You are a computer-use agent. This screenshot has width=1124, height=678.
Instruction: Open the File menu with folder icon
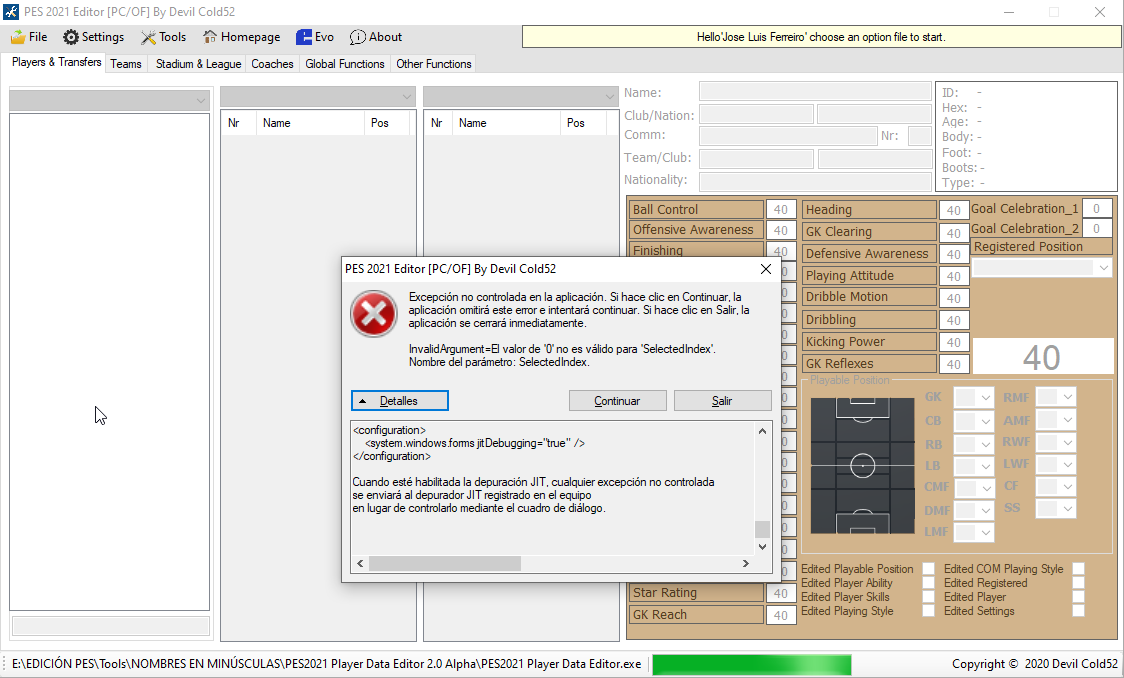click(x=29, y=37)
